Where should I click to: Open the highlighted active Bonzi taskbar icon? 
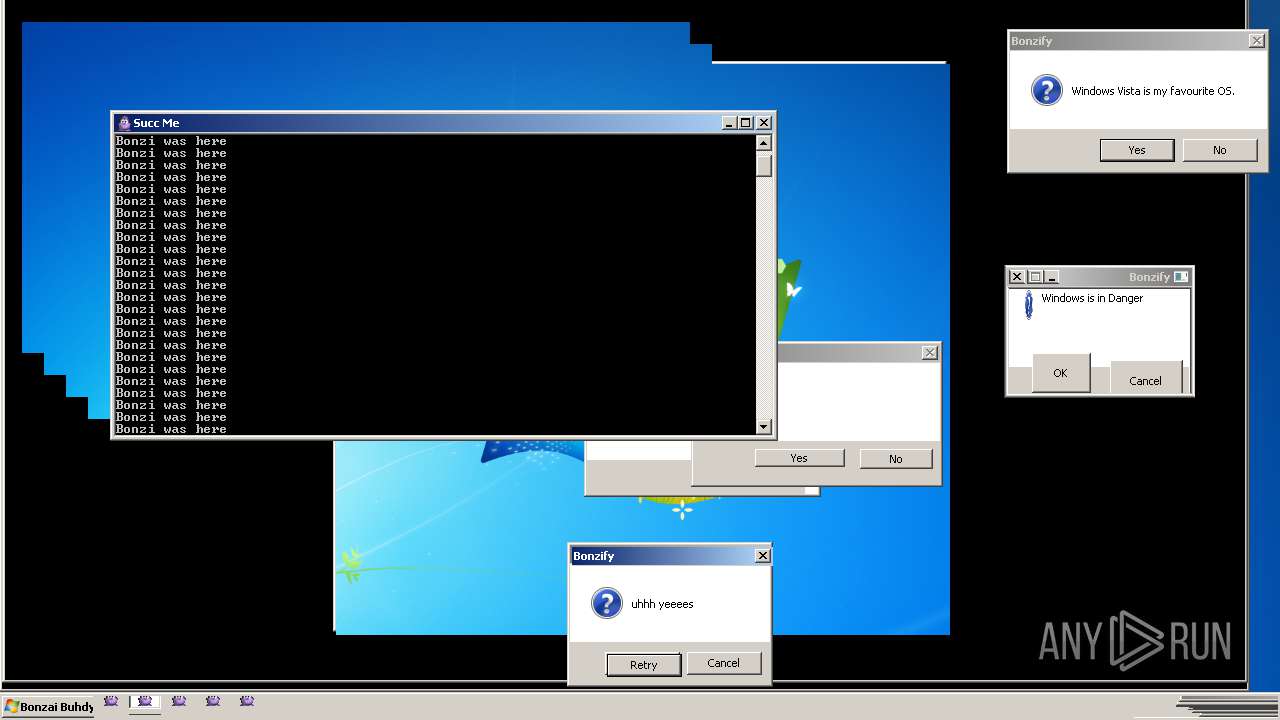[x=144, y=702]
